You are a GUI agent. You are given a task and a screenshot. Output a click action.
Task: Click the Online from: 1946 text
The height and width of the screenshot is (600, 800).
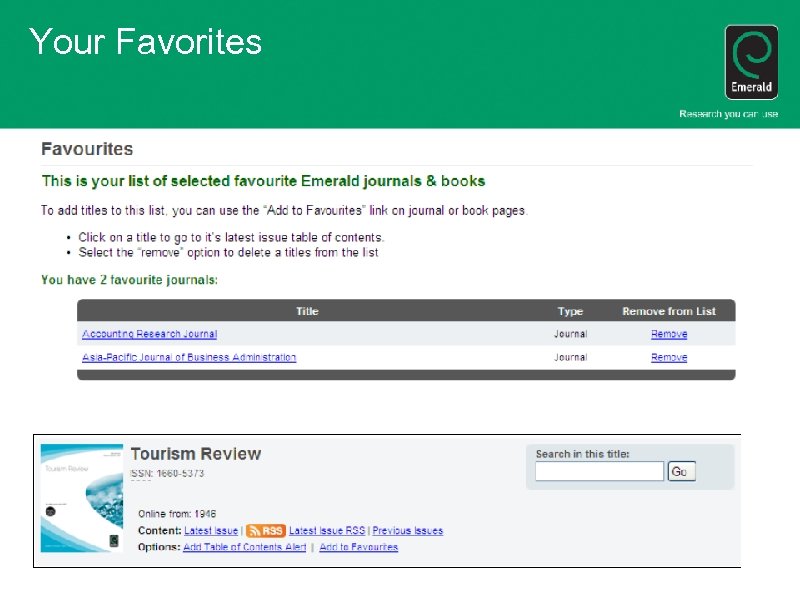[177, 514]
